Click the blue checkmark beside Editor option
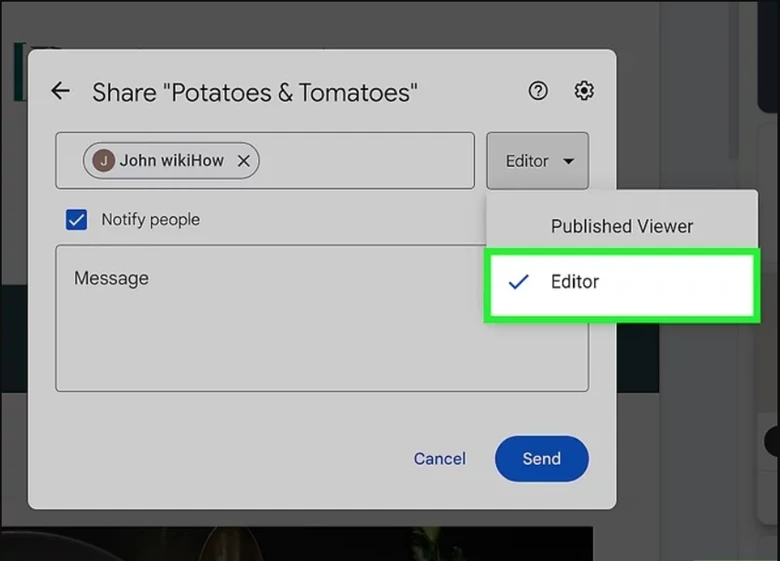Image resolution: width=780 pixels, height=561 pixels. tap(518, 282)
